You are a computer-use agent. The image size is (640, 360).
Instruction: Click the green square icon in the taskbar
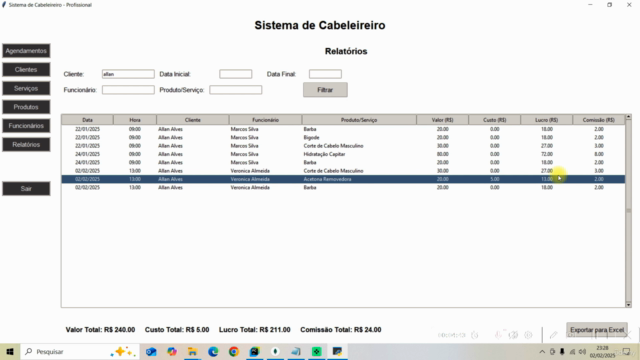pyautogui.click(x=317, y=351)
